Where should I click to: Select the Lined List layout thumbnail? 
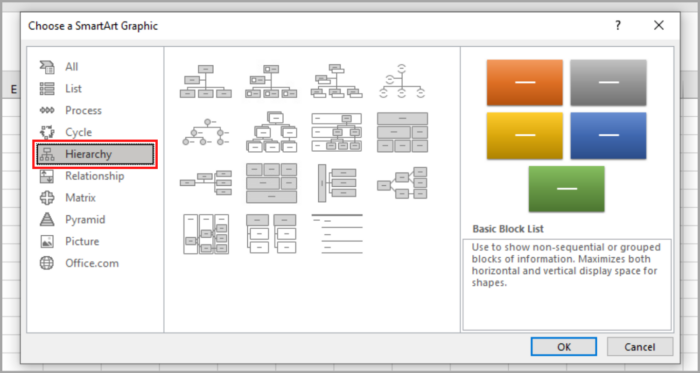(x=337, y=234)
